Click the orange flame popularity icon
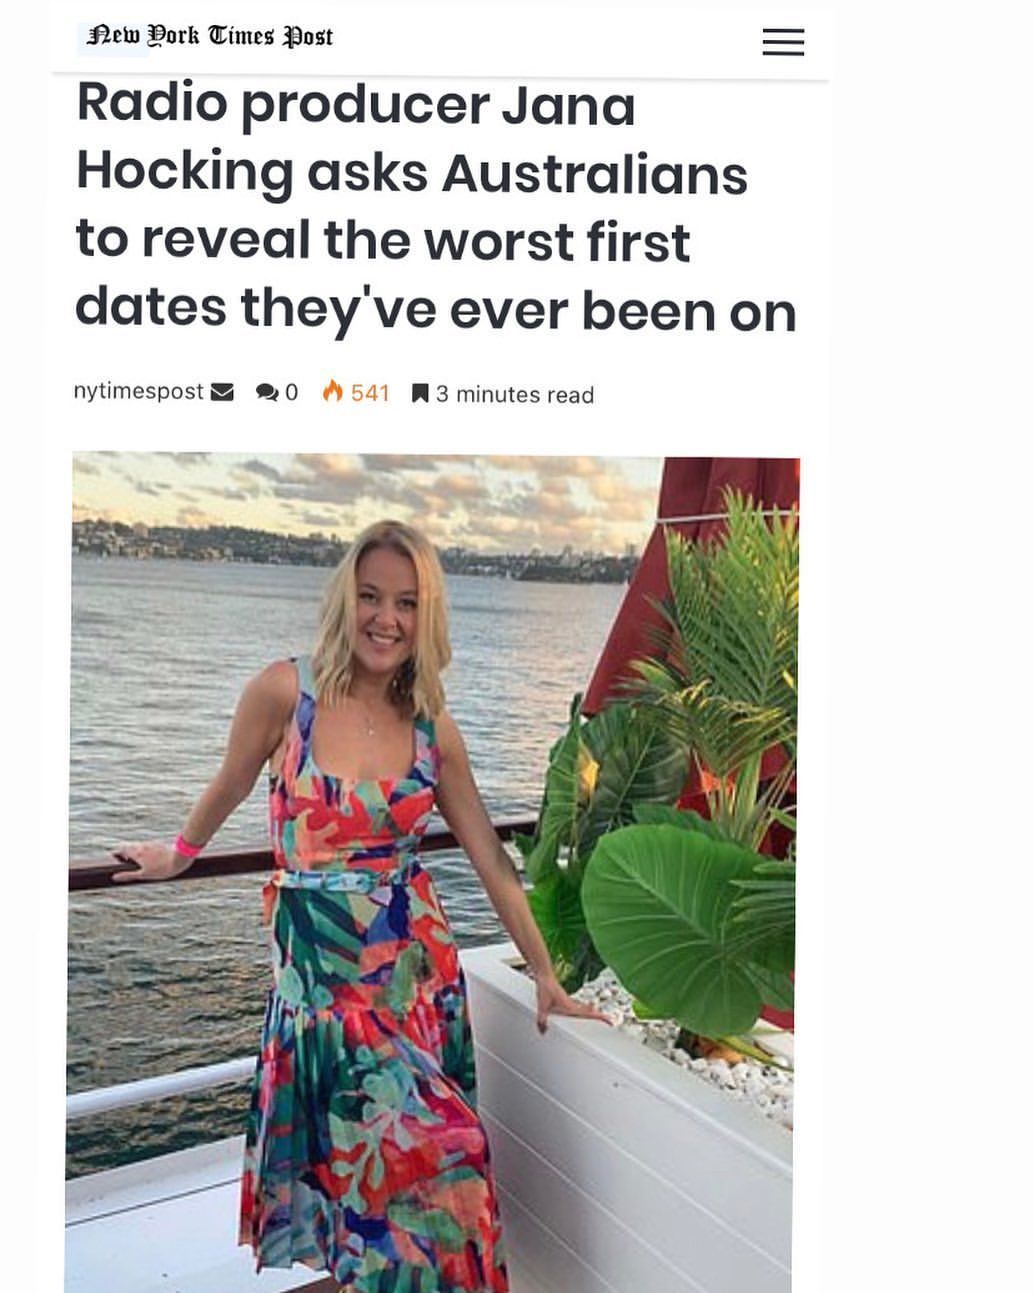 click(x=333, y=391)
